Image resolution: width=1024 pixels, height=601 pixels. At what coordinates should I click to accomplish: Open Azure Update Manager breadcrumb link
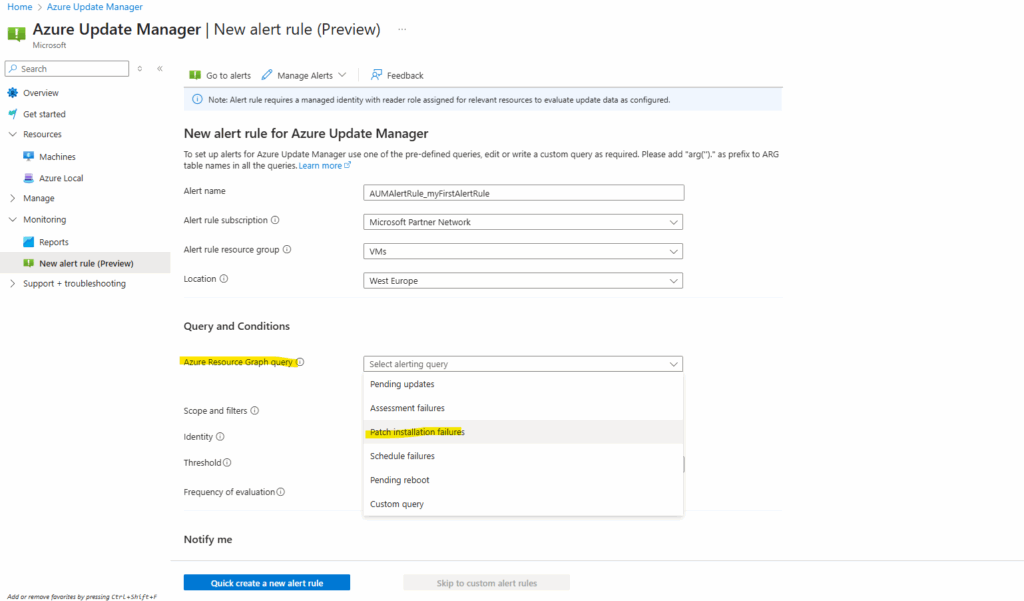[95, 7]
